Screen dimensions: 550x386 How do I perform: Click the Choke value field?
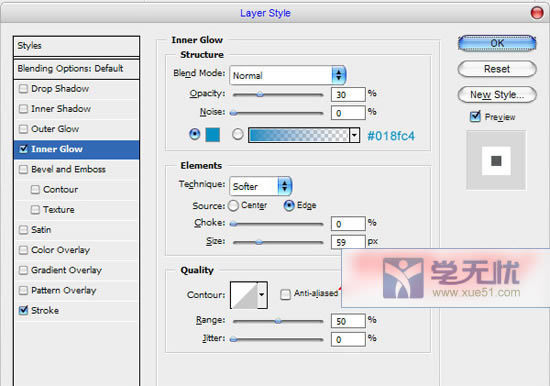[348, 224]
